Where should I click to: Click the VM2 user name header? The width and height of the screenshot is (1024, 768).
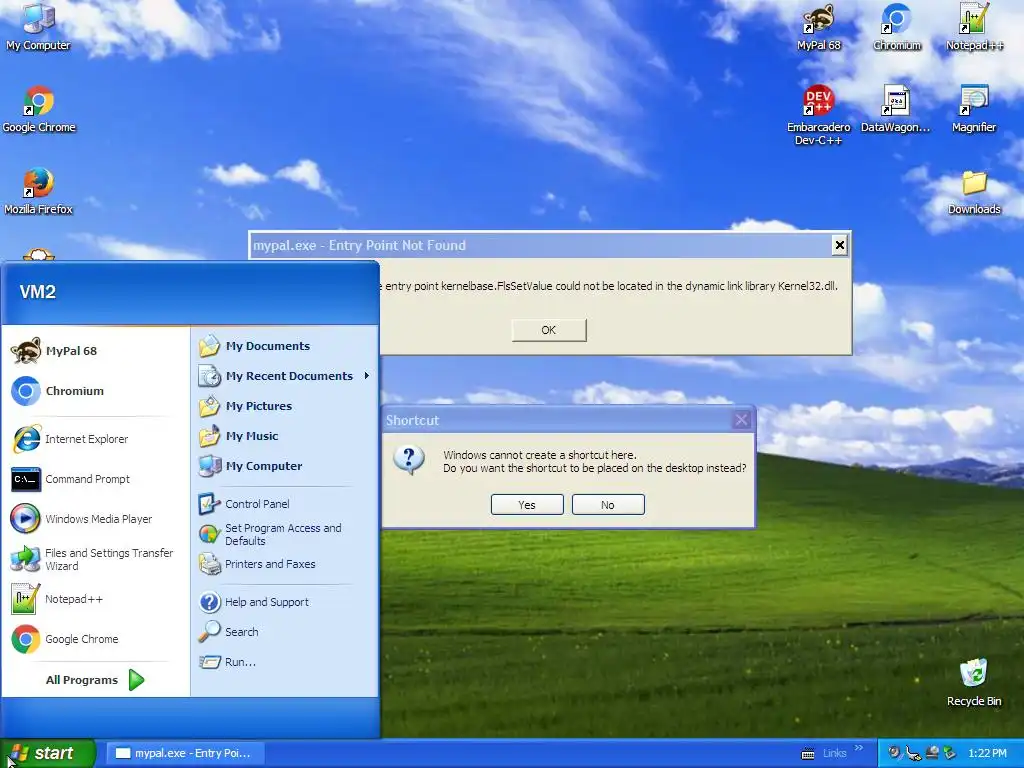(37, 291)
